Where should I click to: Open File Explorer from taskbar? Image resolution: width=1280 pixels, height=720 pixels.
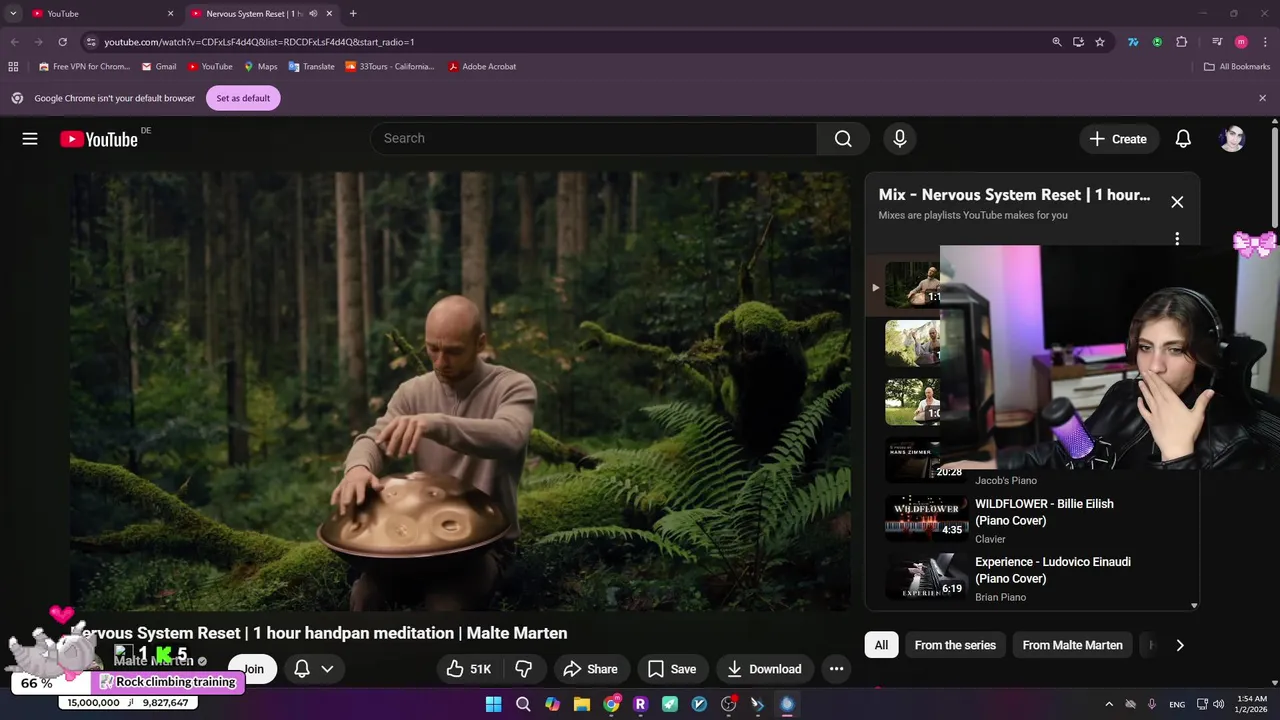[582, 704]
